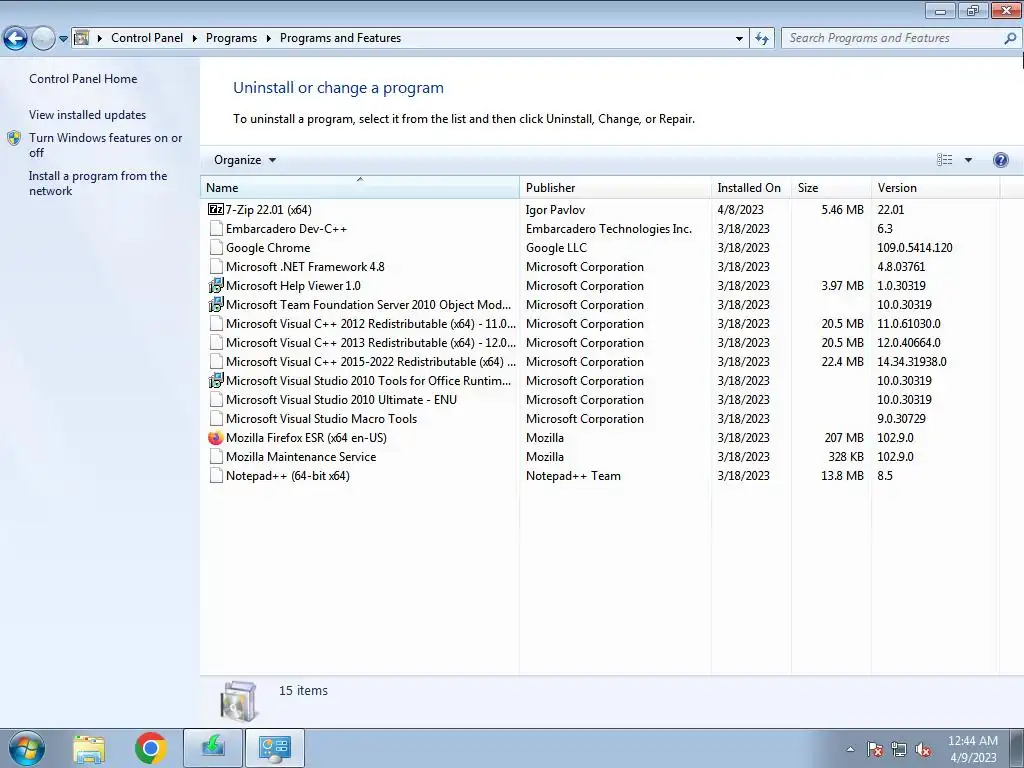Click the Embarcadero Dev-C++ row icon
The width and height of the screenshot is (1024, 768).
[216, 229]
